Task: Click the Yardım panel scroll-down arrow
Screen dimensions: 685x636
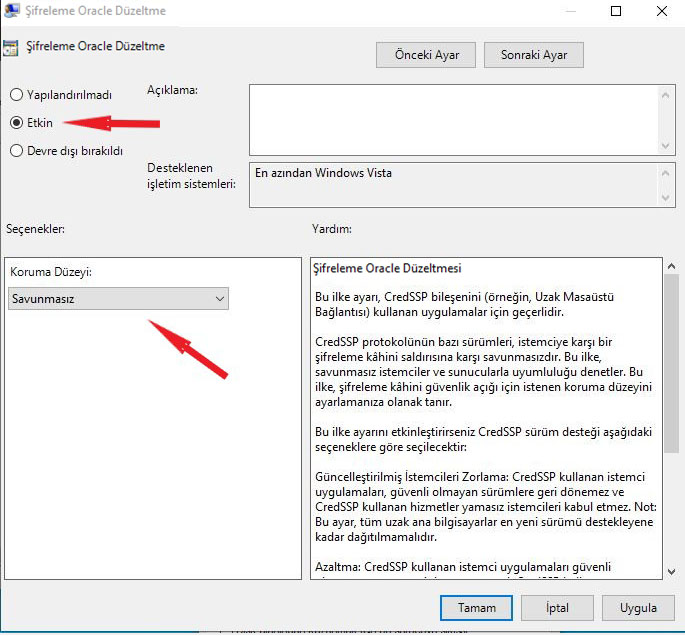Action: [671, 571]
